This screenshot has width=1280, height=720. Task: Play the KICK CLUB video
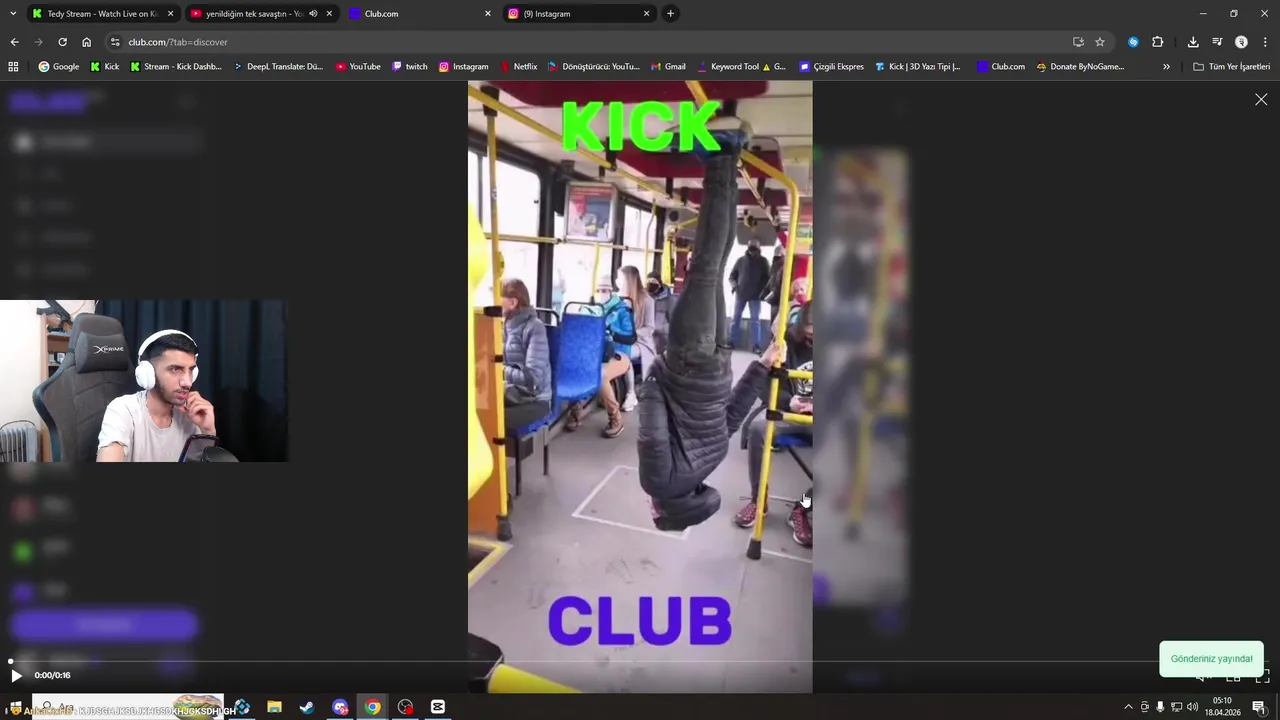point(16,675)
